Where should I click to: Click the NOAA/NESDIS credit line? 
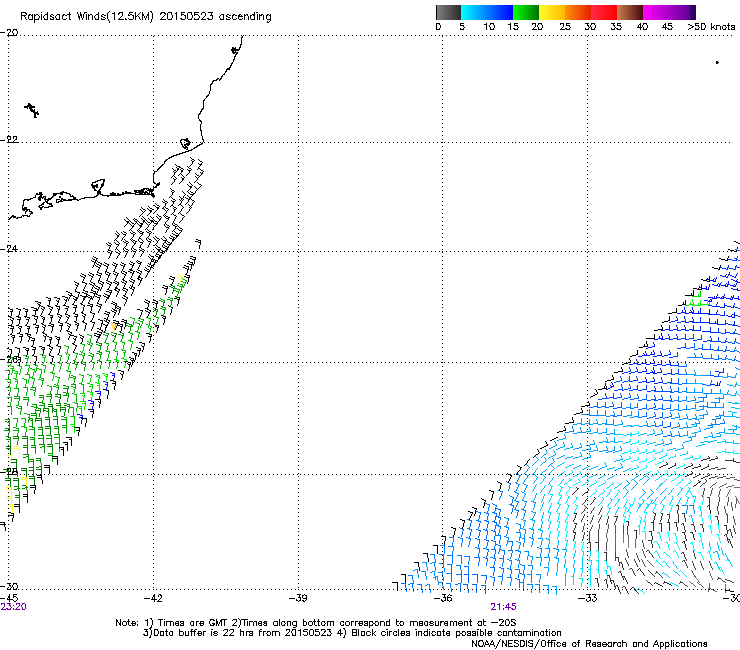coord(589,644)
